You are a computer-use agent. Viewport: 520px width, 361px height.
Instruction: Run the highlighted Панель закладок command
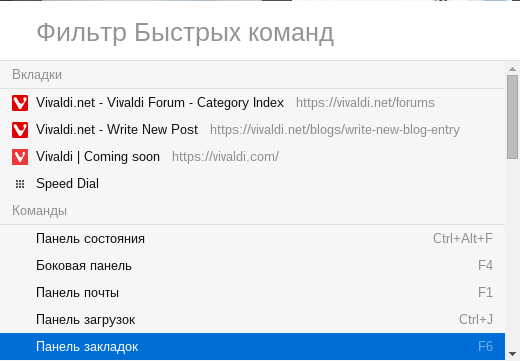tap(252, 347)
